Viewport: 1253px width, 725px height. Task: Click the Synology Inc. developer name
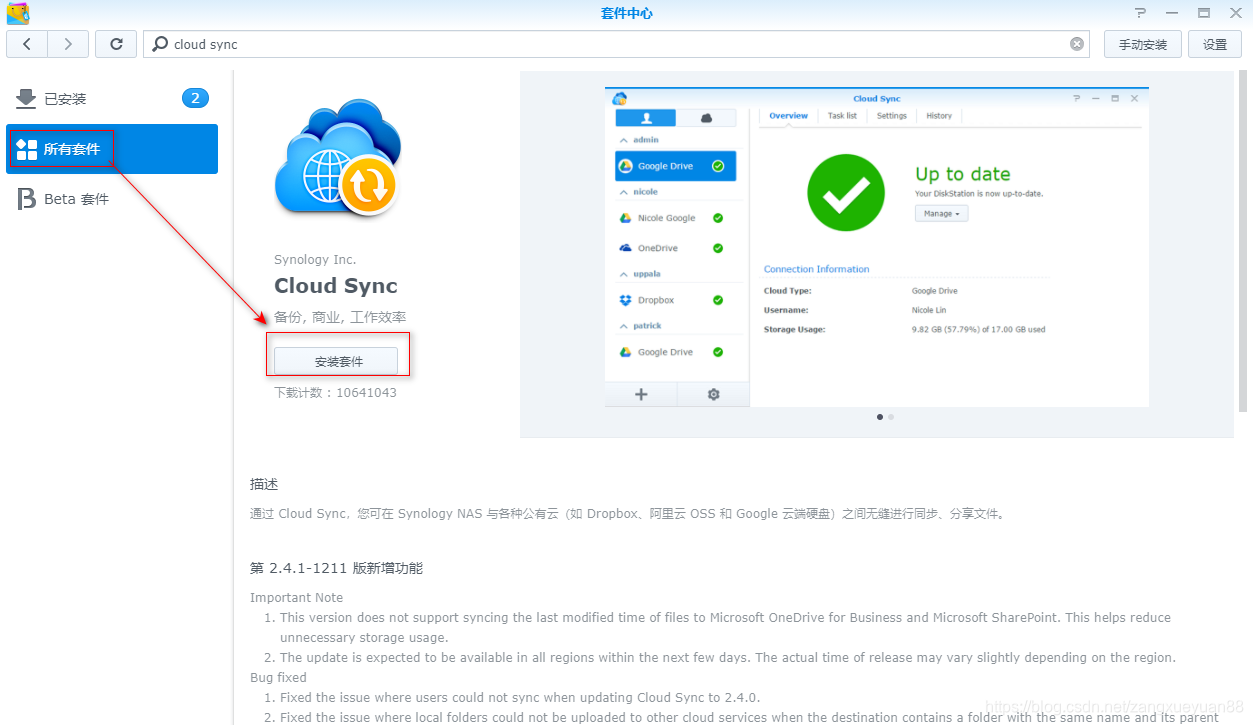click(315, 260)
